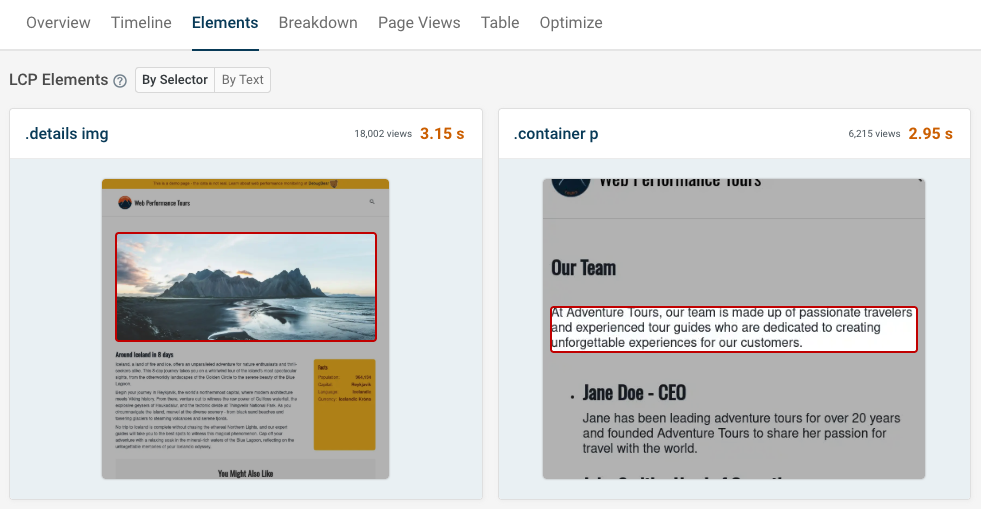Open the Page Views tab
The height and width of the screenshot is (509, 981).
click(419, 23)
